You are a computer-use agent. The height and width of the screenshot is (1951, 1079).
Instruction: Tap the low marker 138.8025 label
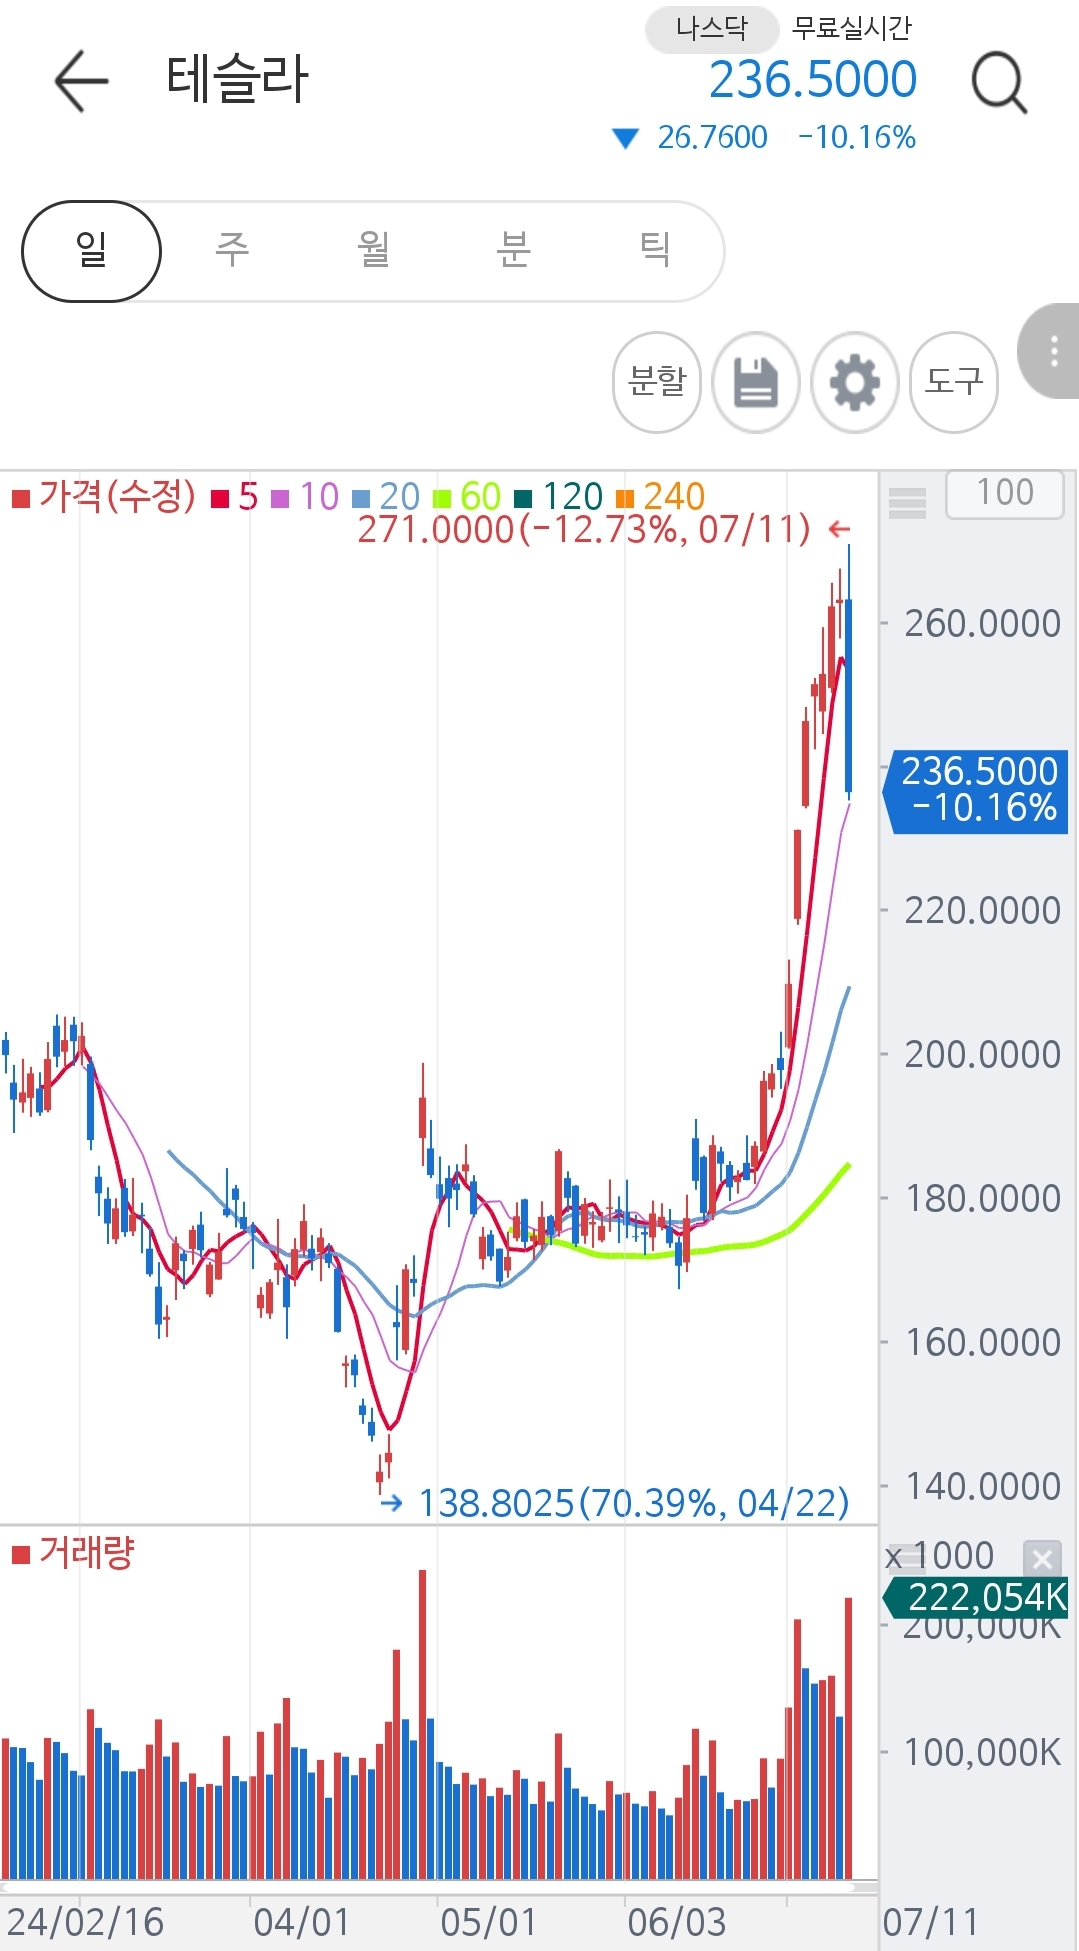[x=634, y=1503]
